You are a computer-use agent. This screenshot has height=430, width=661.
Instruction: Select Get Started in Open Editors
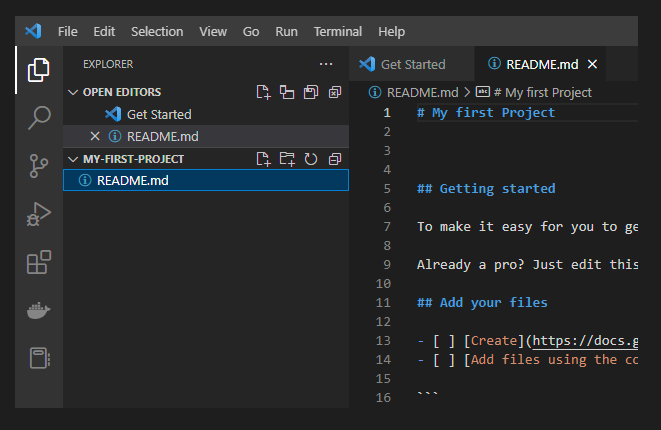[206, 114]
